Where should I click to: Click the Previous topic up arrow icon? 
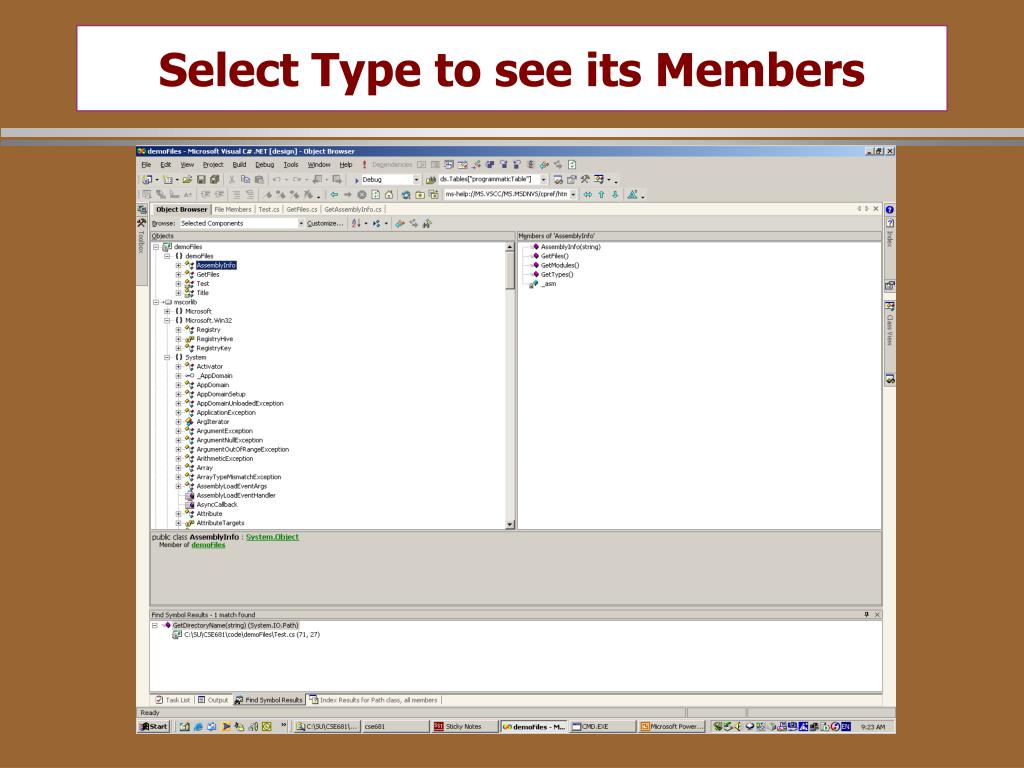(x=601, y=195)
